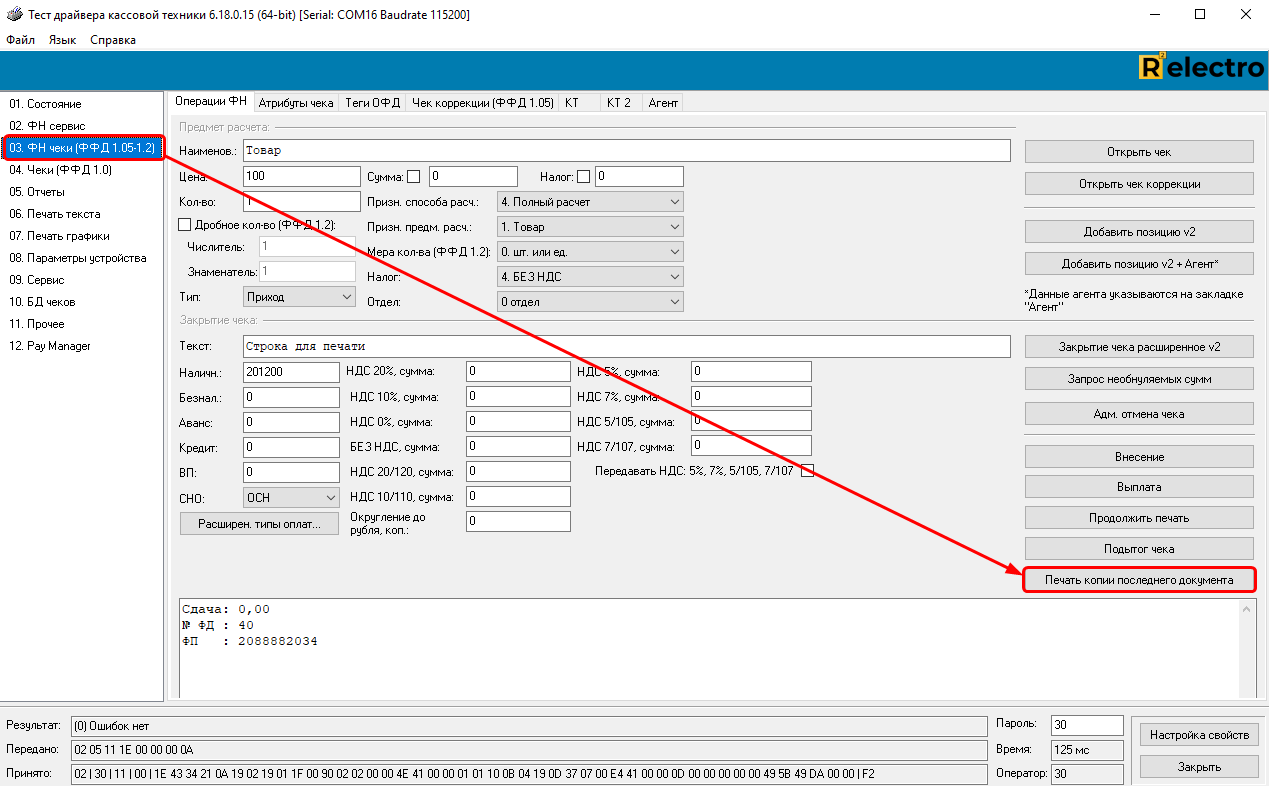
Task: Open the Справка menu
Action: 113,40
